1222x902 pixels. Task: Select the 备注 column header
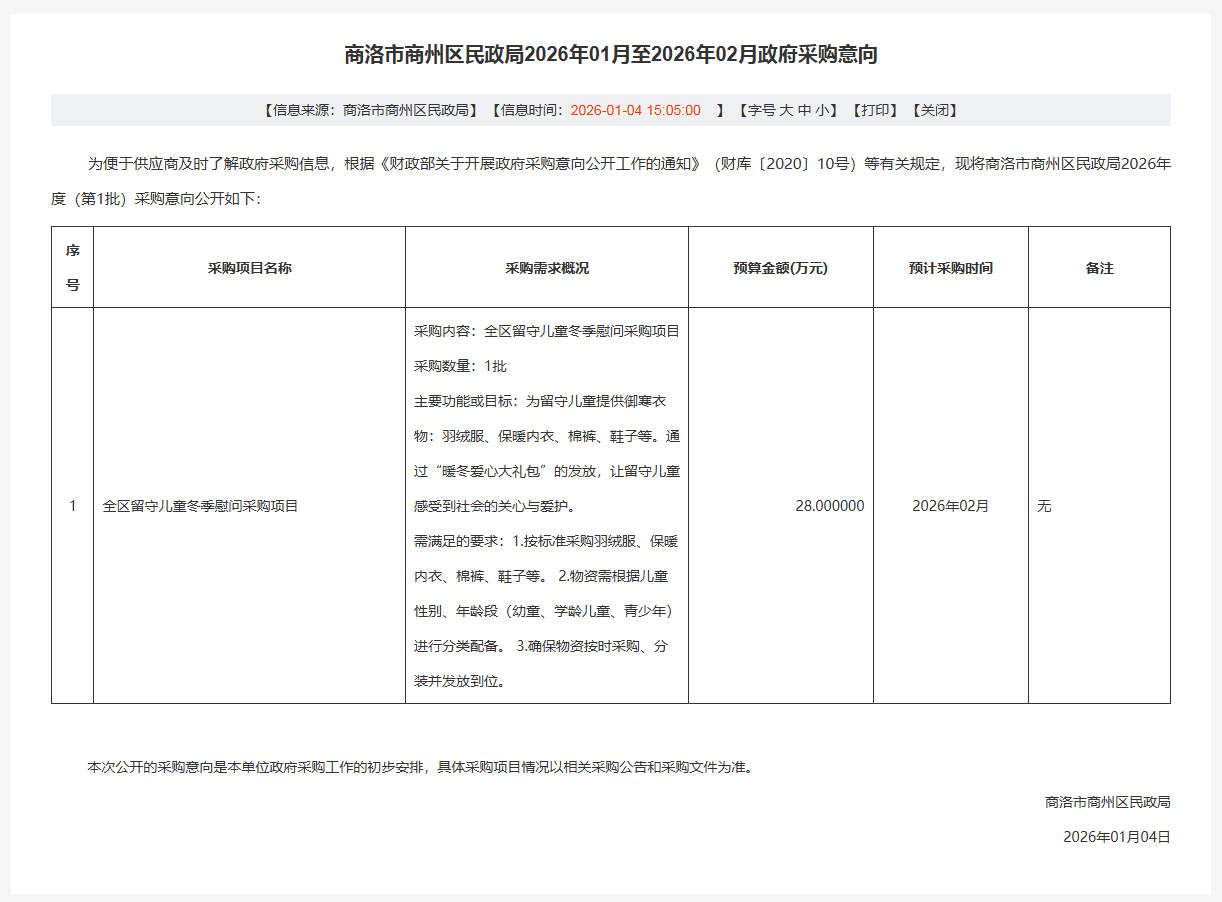[x=1099, y=268]
